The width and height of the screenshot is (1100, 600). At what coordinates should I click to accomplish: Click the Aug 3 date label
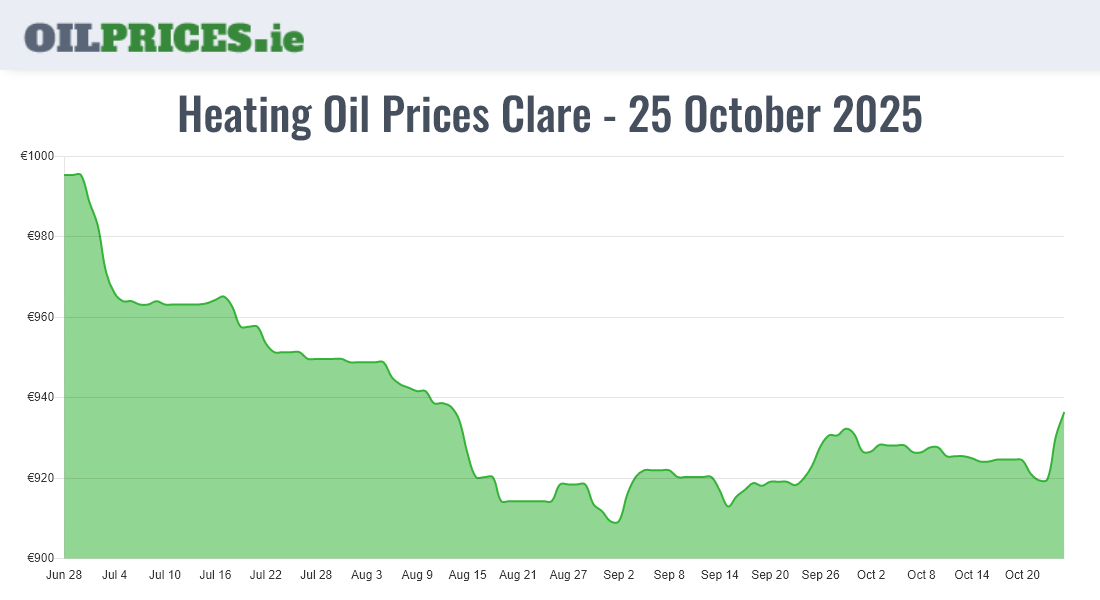[x=367, y=575]
